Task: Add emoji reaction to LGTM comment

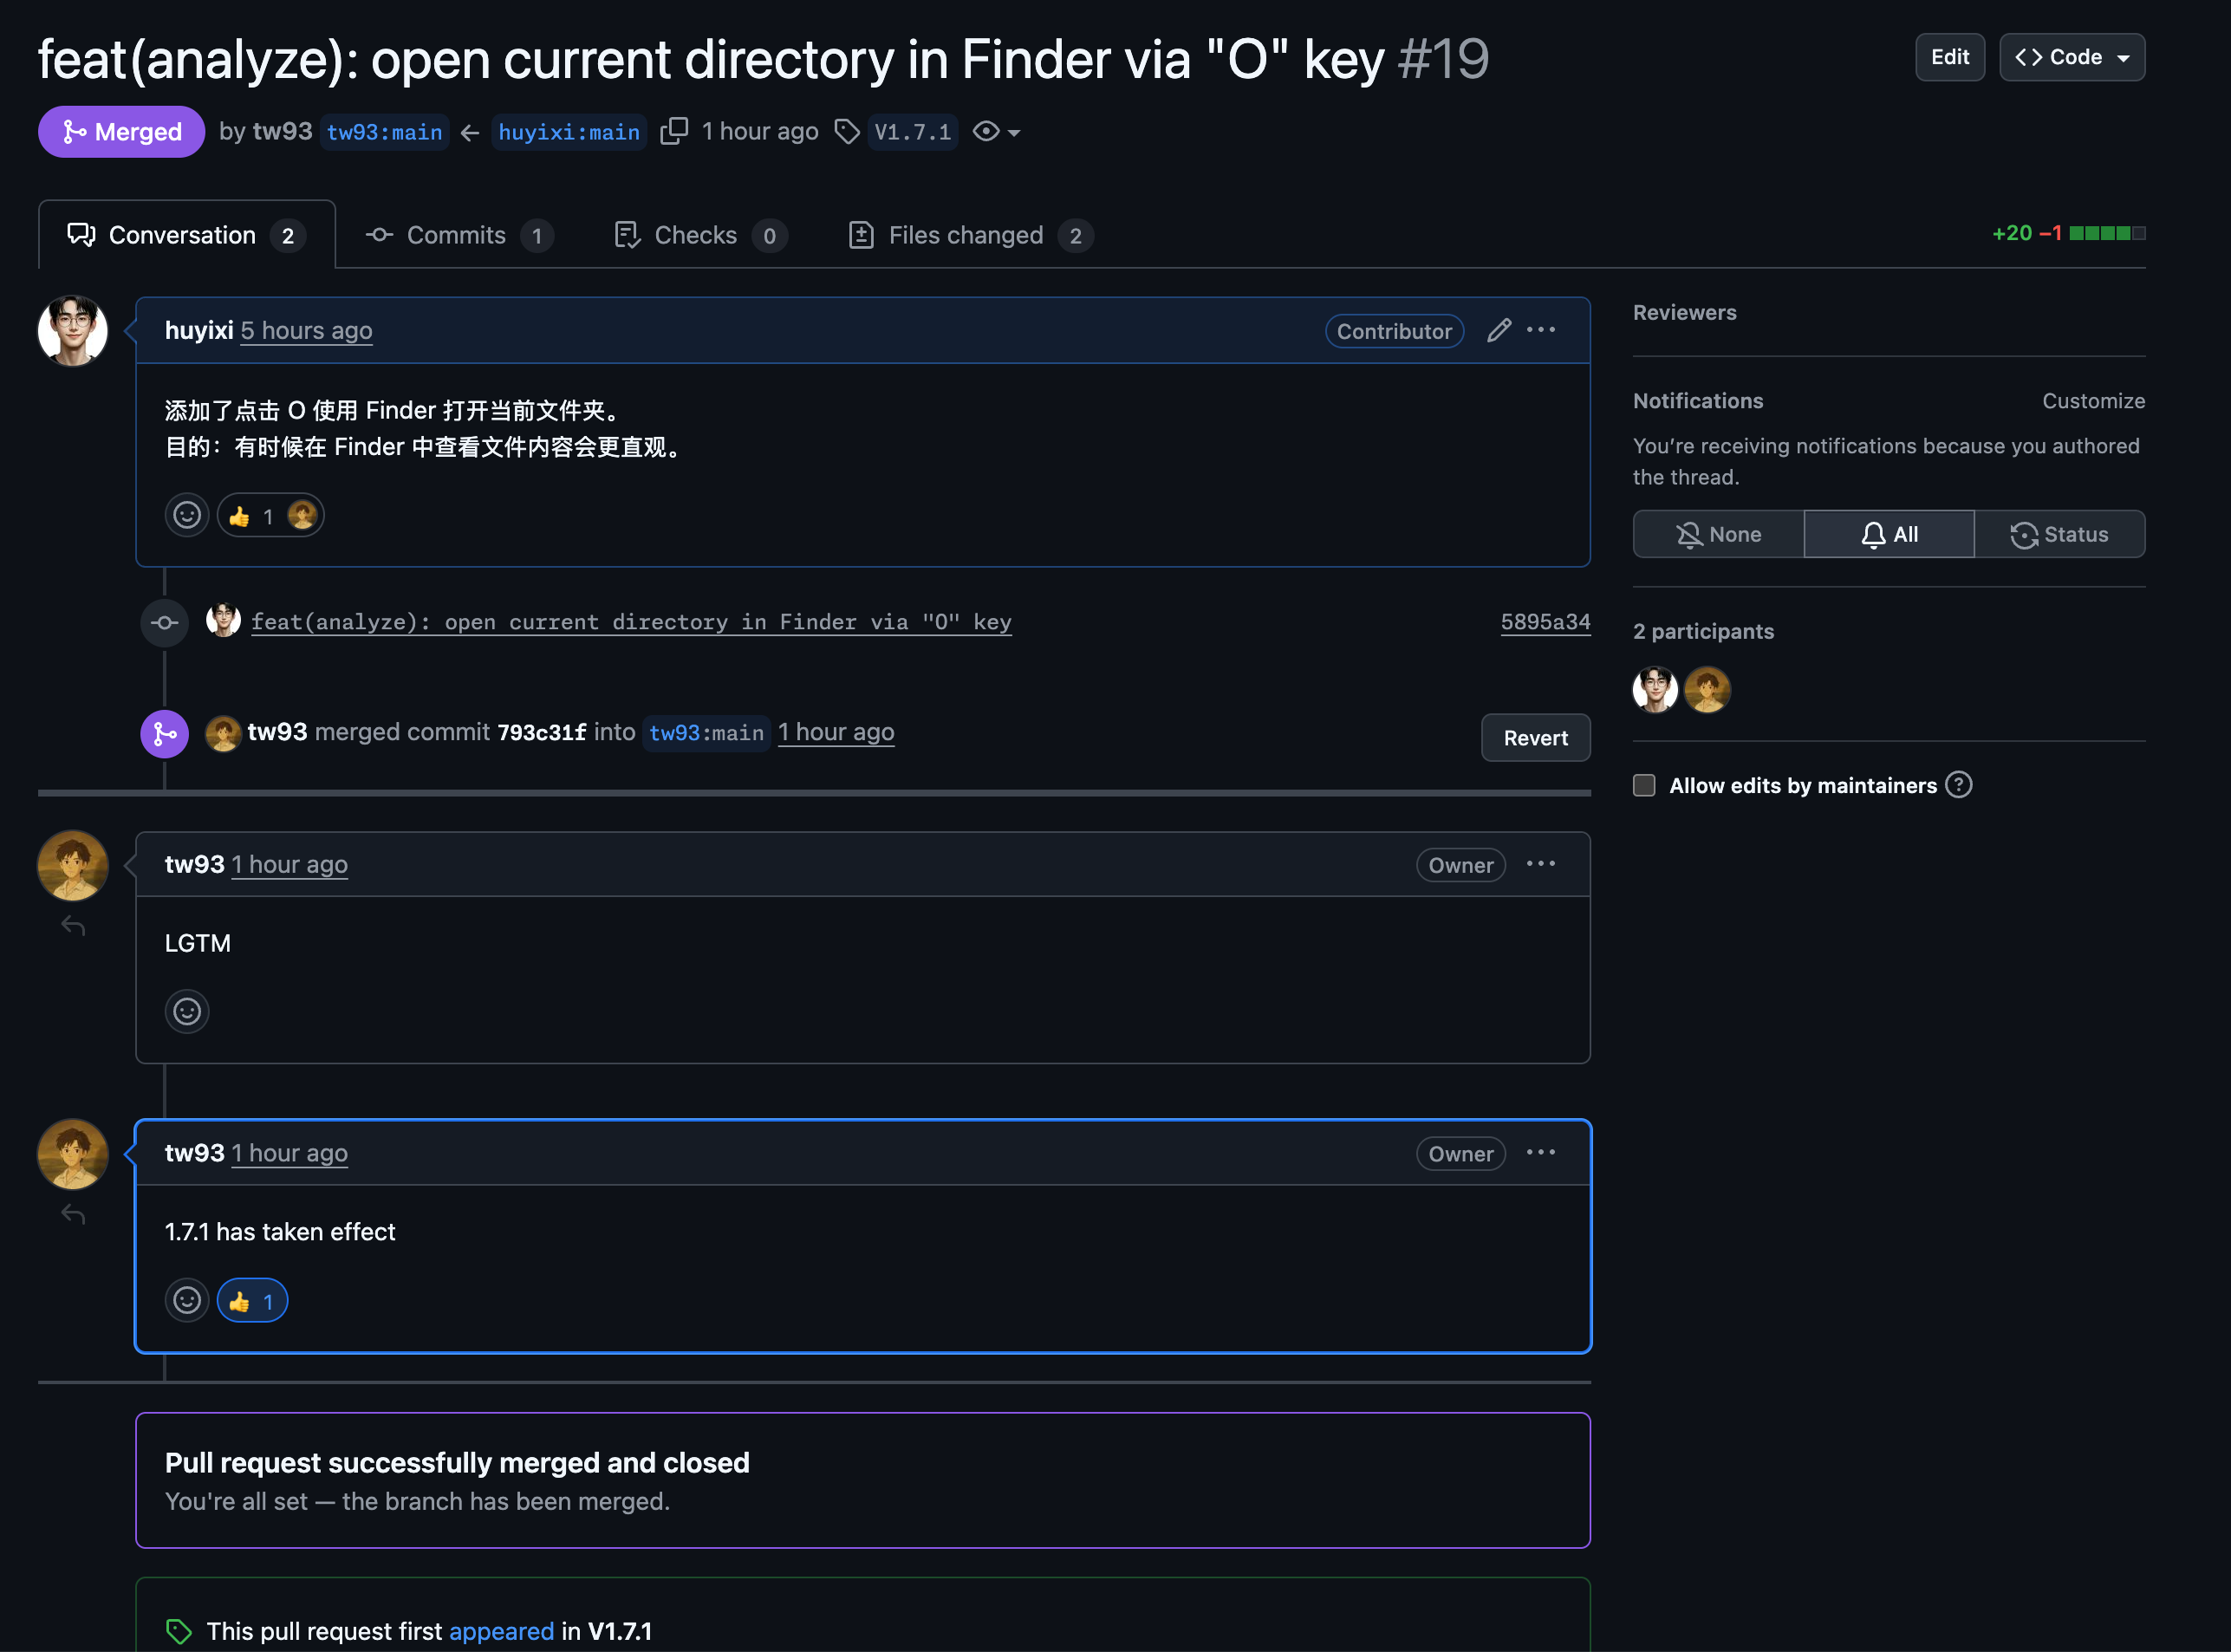Action: pos(187,1011)
